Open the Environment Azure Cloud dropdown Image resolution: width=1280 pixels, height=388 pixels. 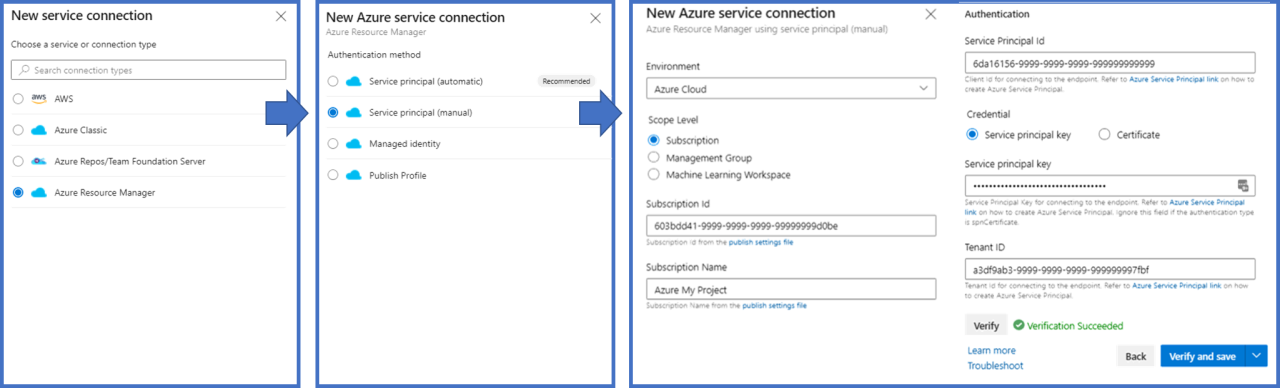(x=790, y=89)
